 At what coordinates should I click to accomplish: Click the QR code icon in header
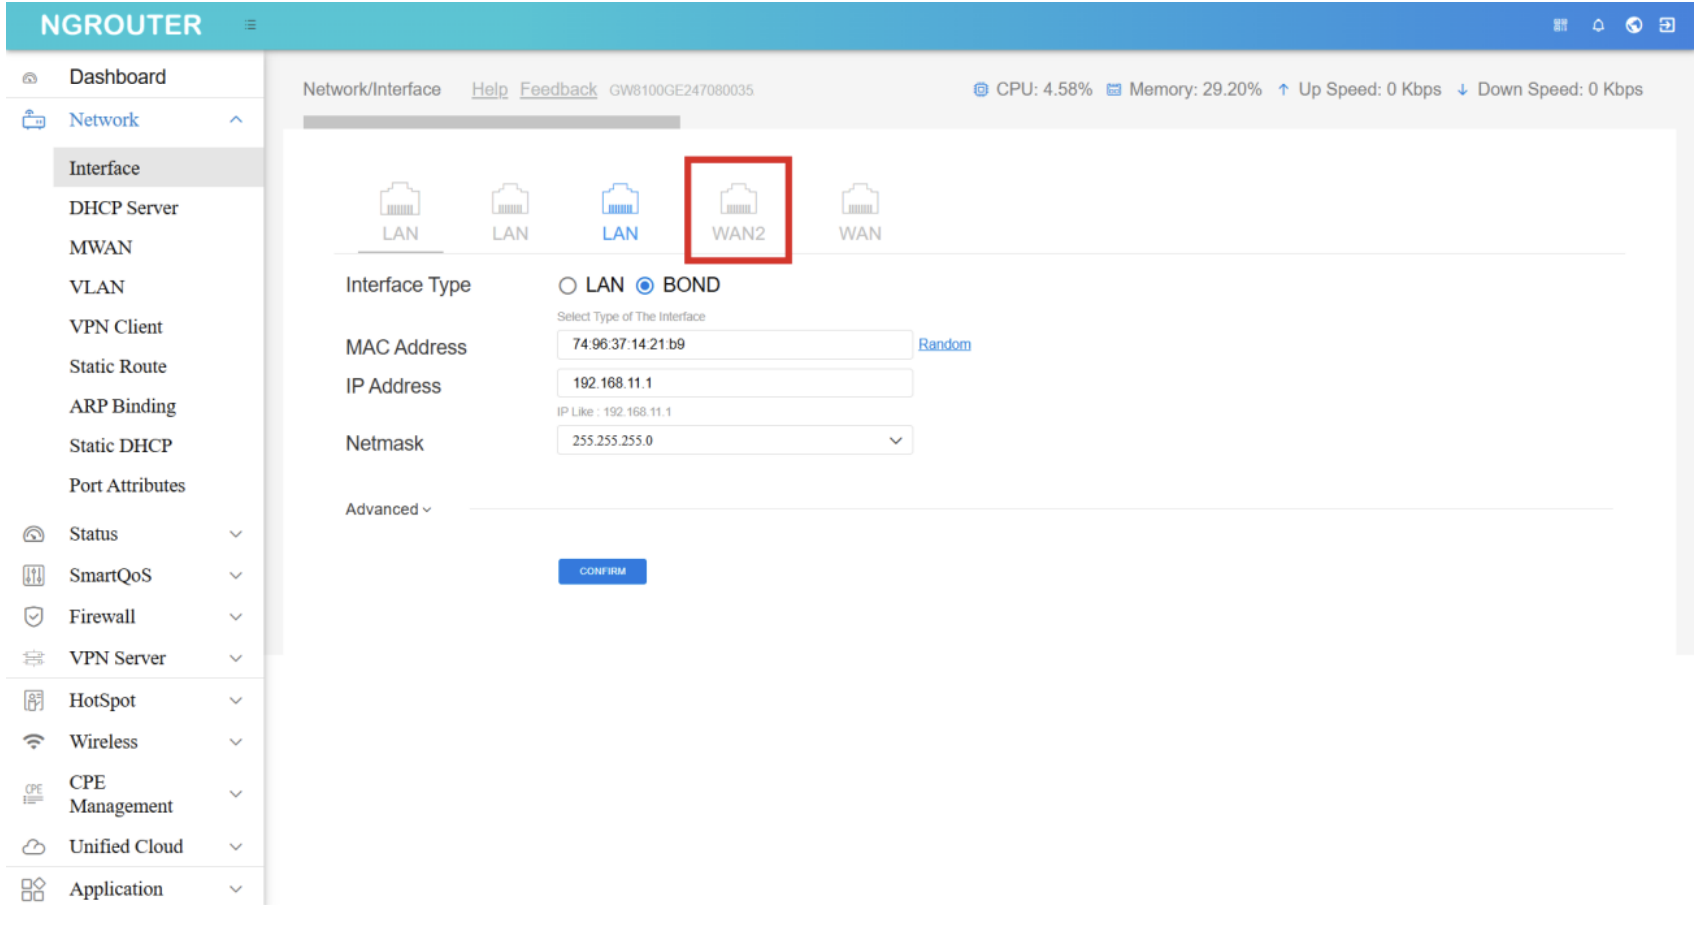pos(1560,25)
